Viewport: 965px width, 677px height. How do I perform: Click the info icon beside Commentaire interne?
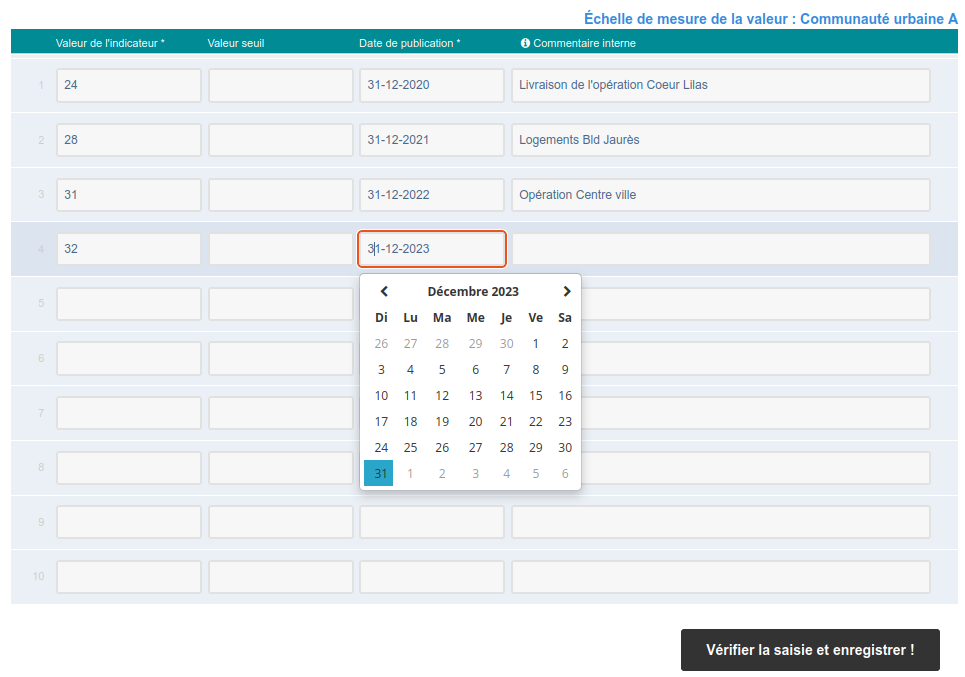pos(525,43)
